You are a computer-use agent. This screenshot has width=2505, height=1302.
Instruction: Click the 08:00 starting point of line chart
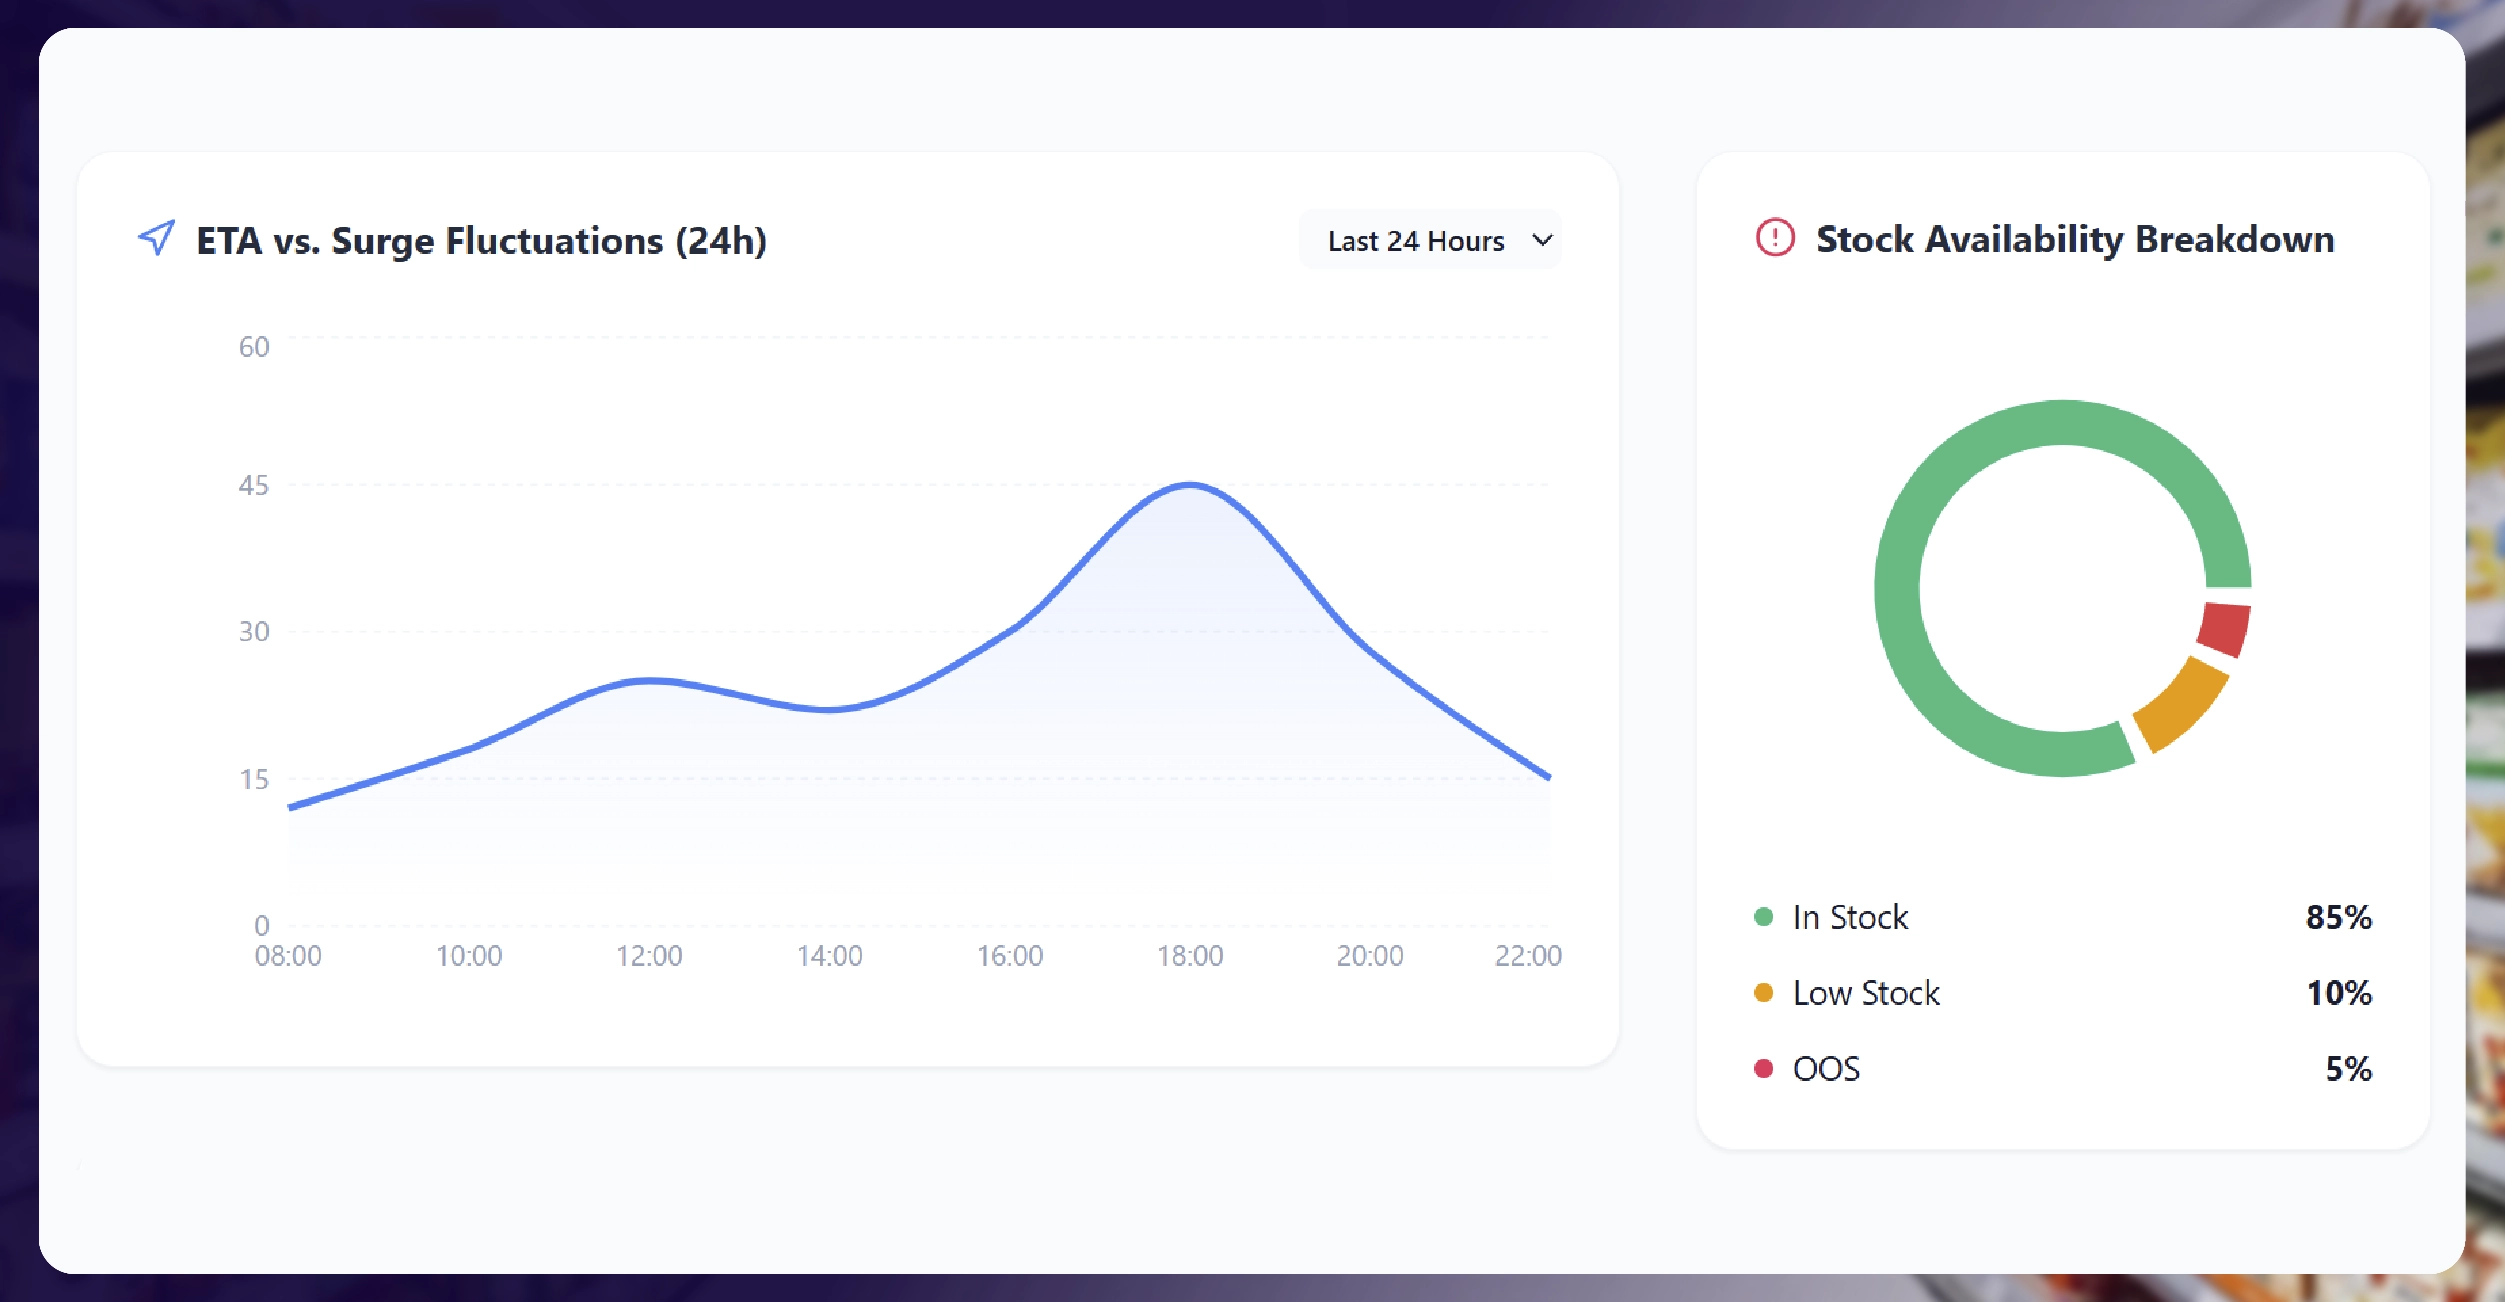click(x=291, y=806)
